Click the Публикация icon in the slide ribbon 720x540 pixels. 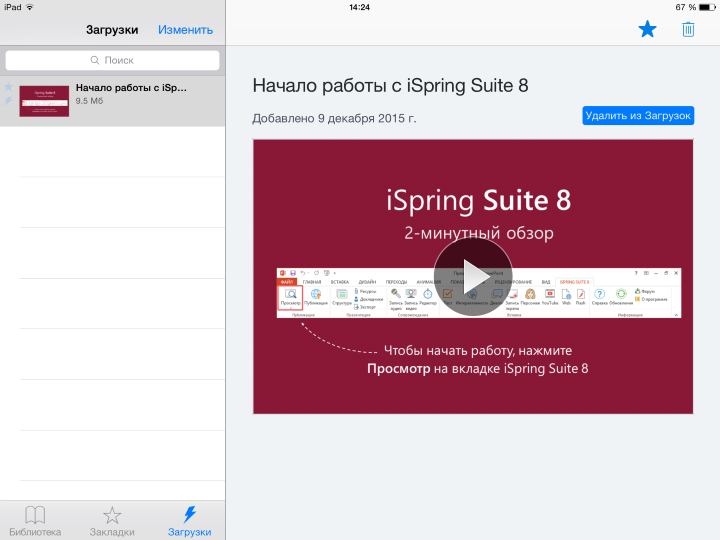point(316,297)
